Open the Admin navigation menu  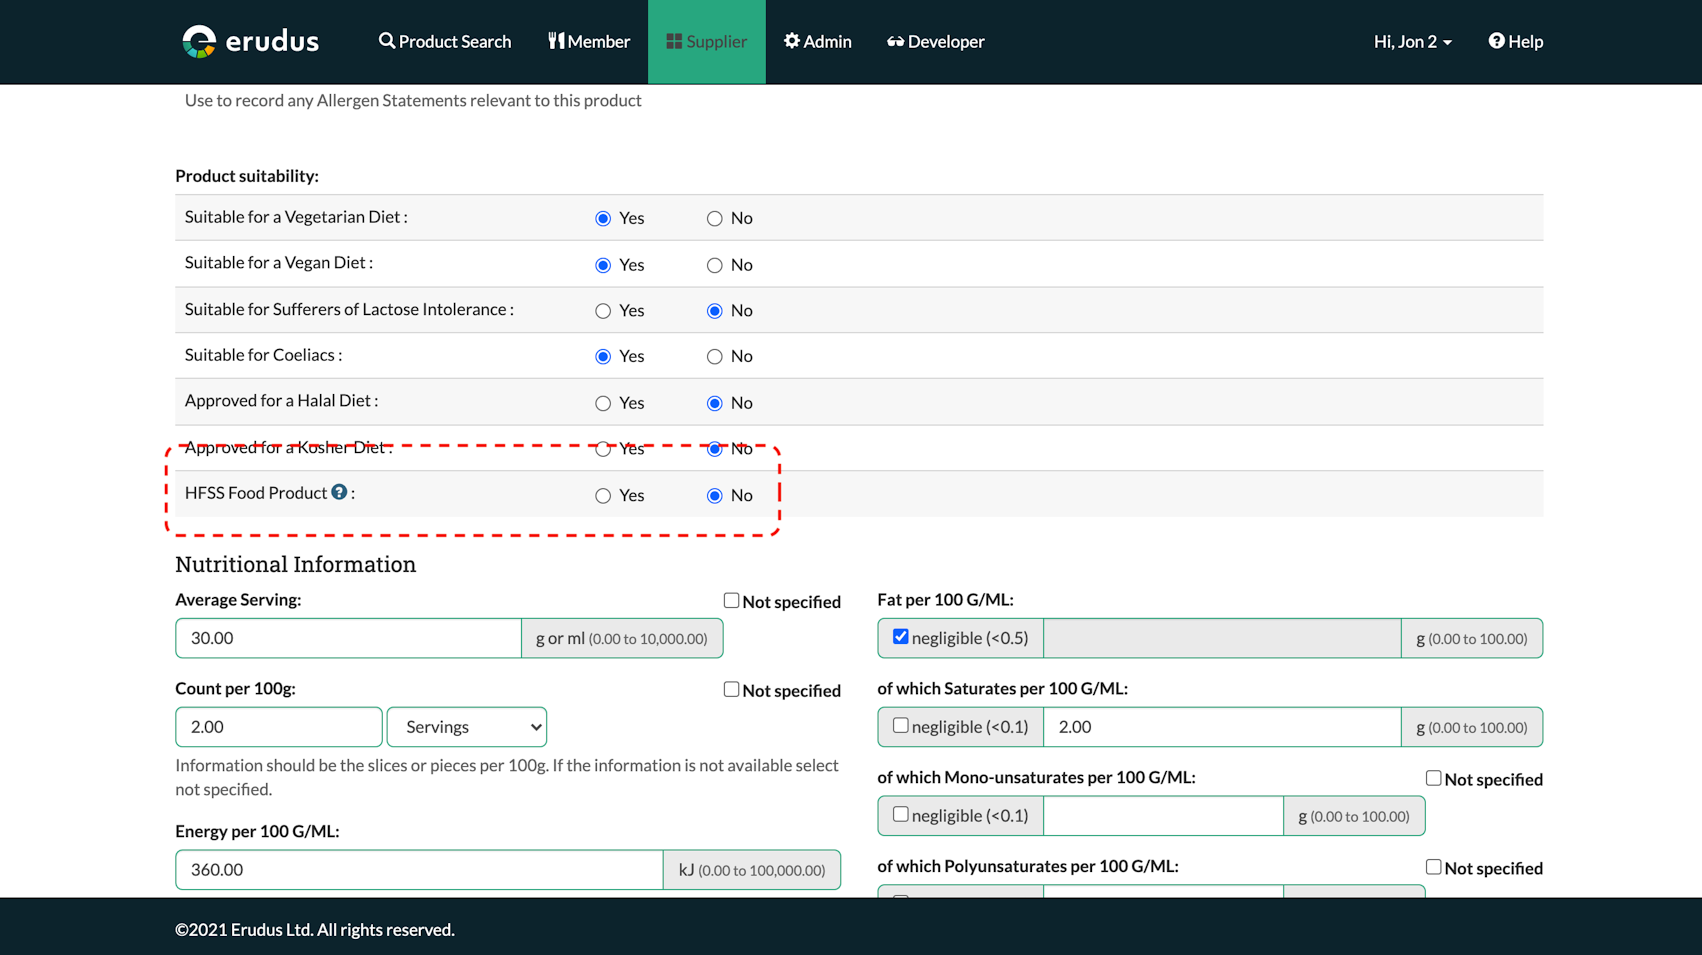[817, 42]
